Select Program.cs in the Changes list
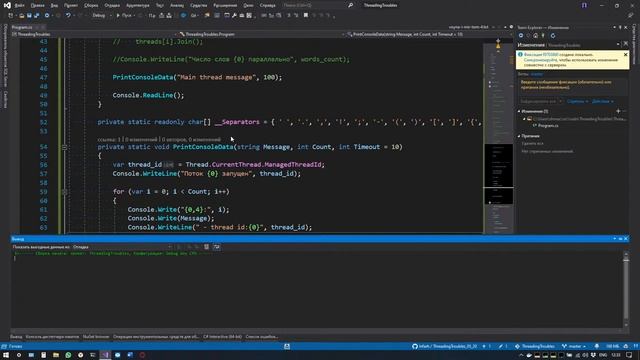This screenshot has width=640, height=360. pos(548,126)
